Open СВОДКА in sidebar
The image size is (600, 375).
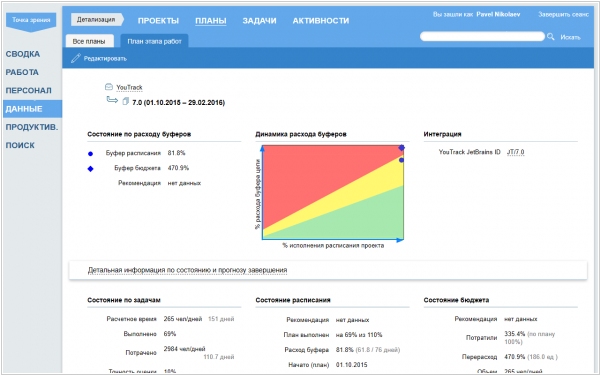tap(23, 54)
